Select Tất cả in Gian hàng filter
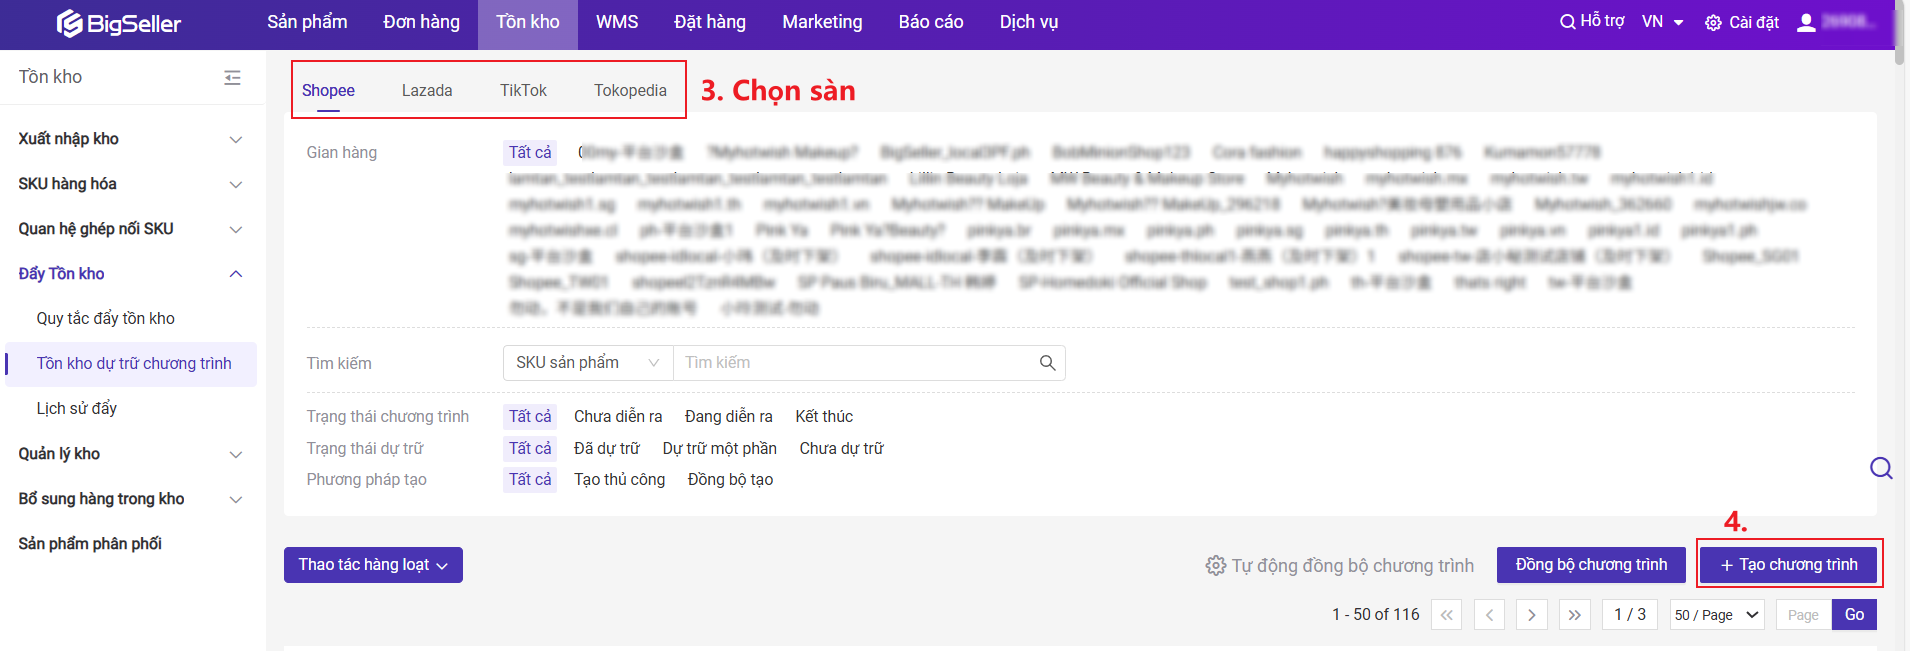 click(x=530, y=153)
